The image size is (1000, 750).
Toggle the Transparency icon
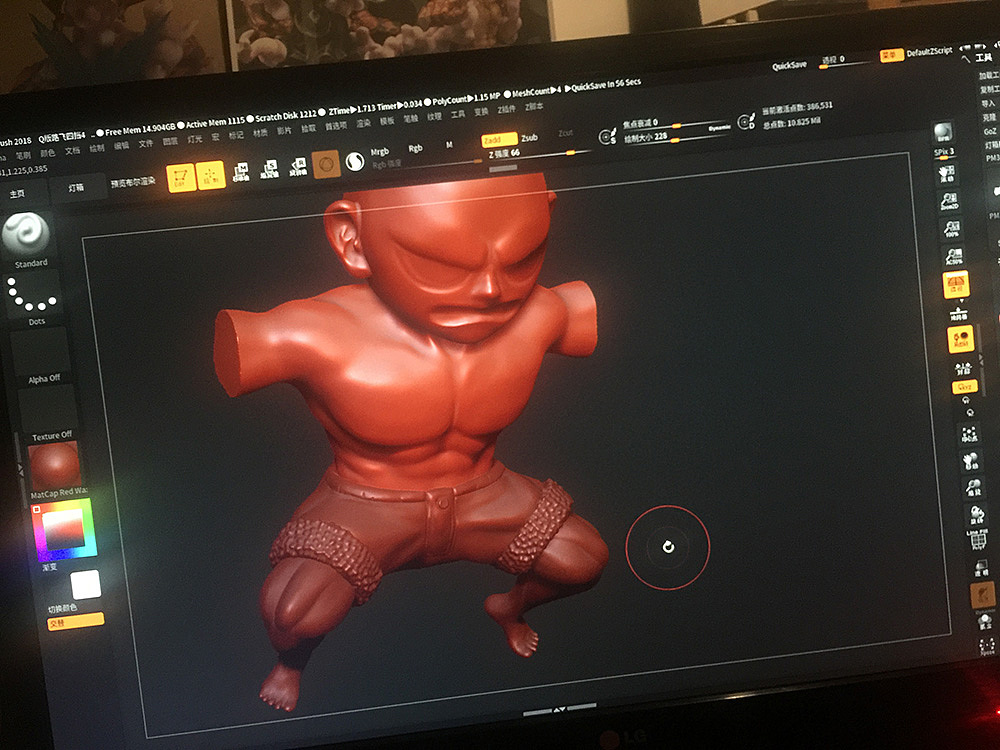(x=980, y=568)
